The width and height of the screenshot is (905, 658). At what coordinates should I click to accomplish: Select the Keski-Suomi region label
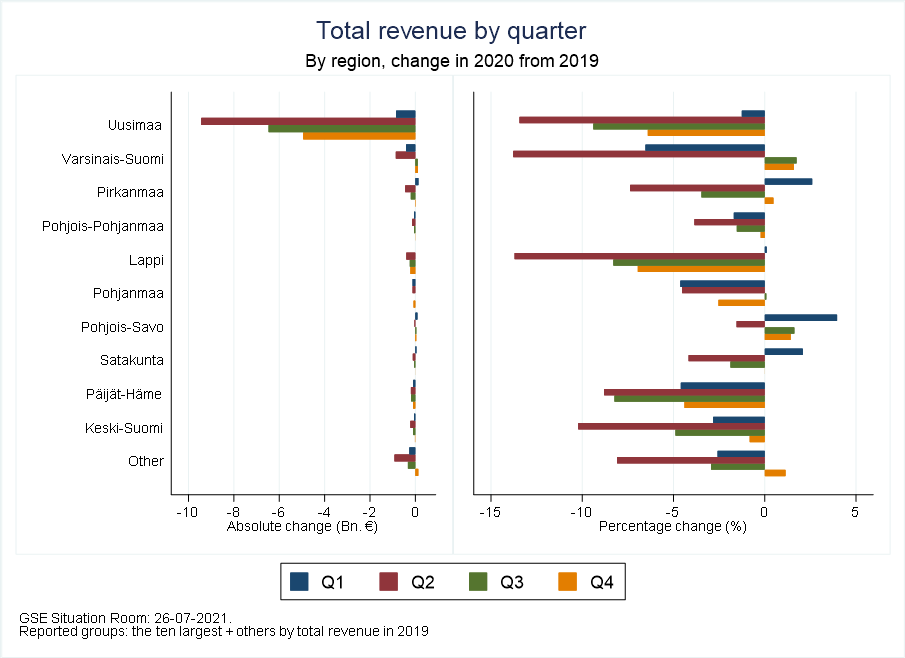click(x=125, y=428)
